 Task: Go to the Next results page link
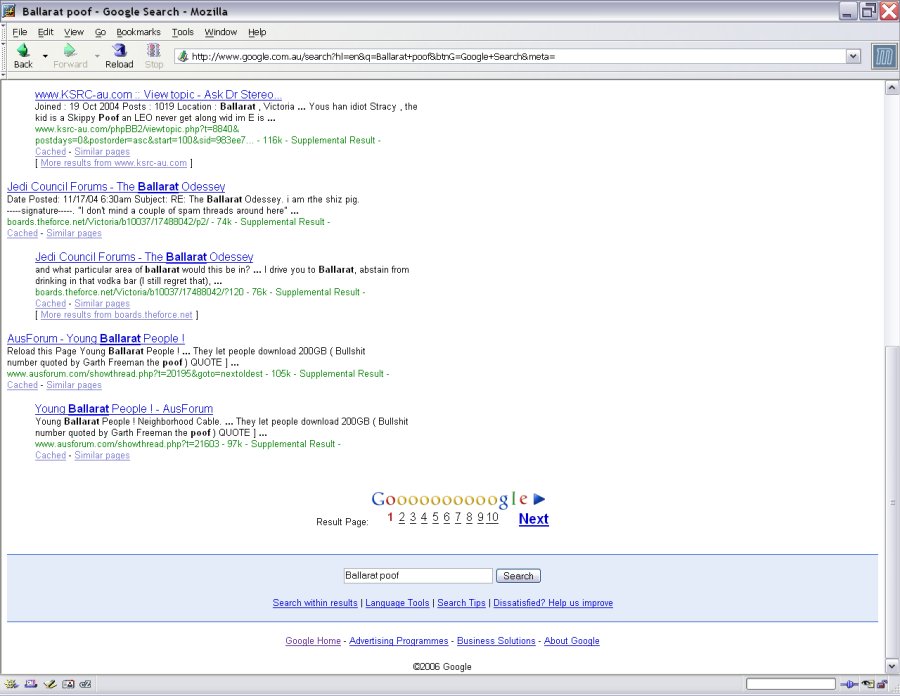coord(533,519)
